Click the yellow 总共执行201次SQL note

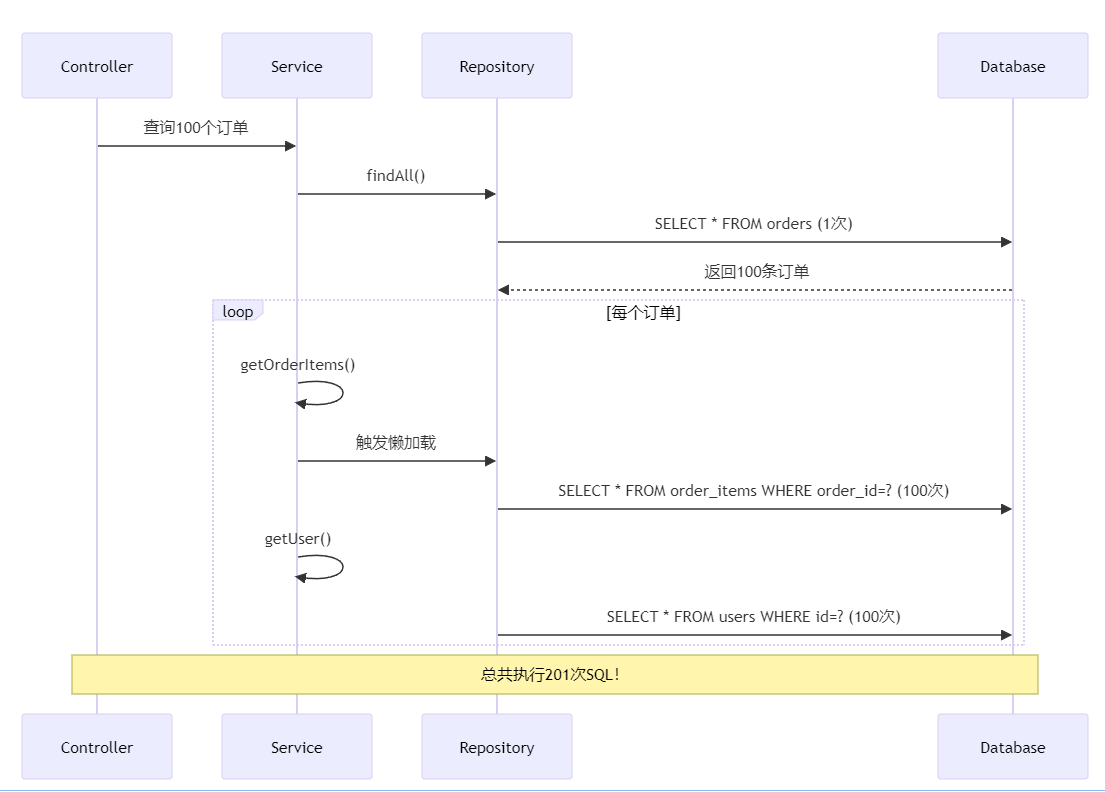555,674
